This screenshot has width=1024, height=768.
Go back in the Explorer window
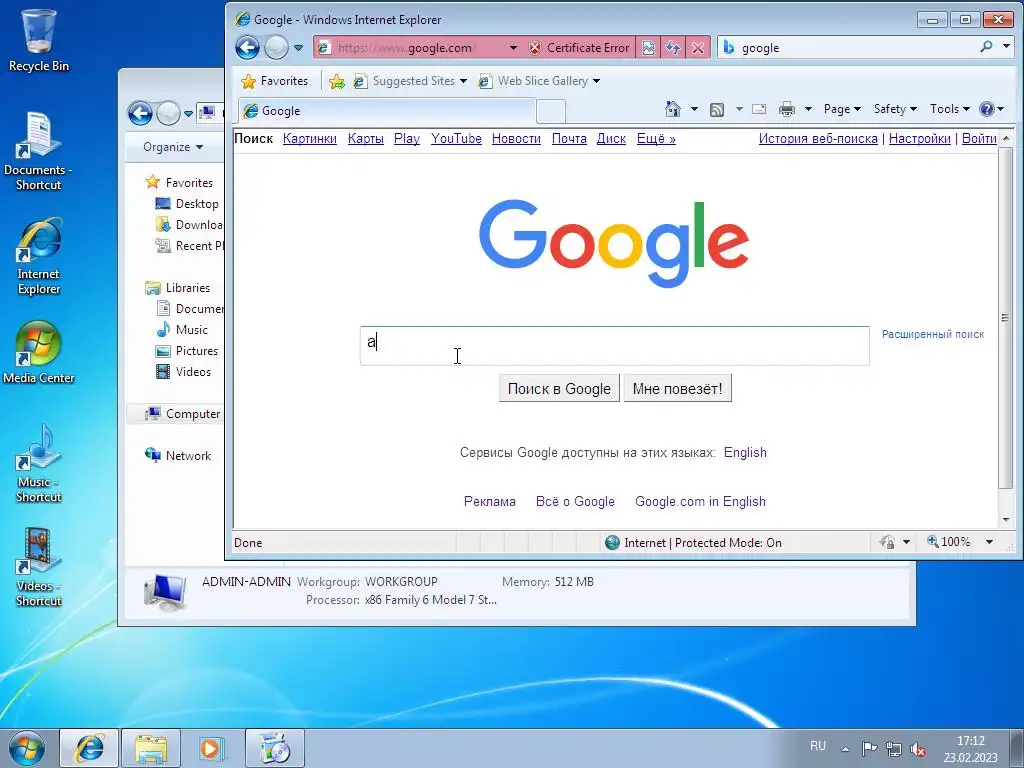[140, 113]
